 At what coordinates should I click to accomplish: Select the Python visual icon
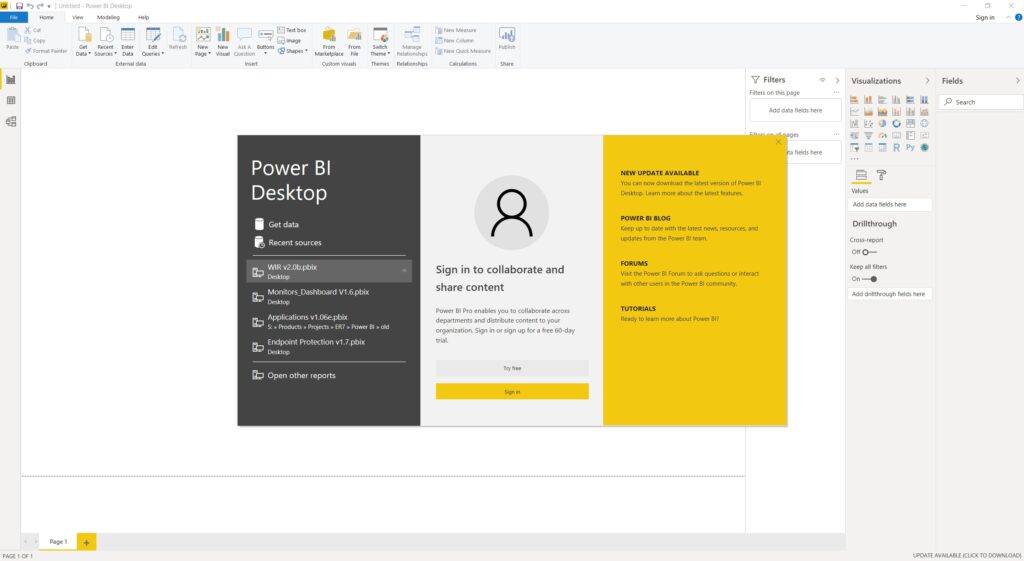tap(910, 147)
